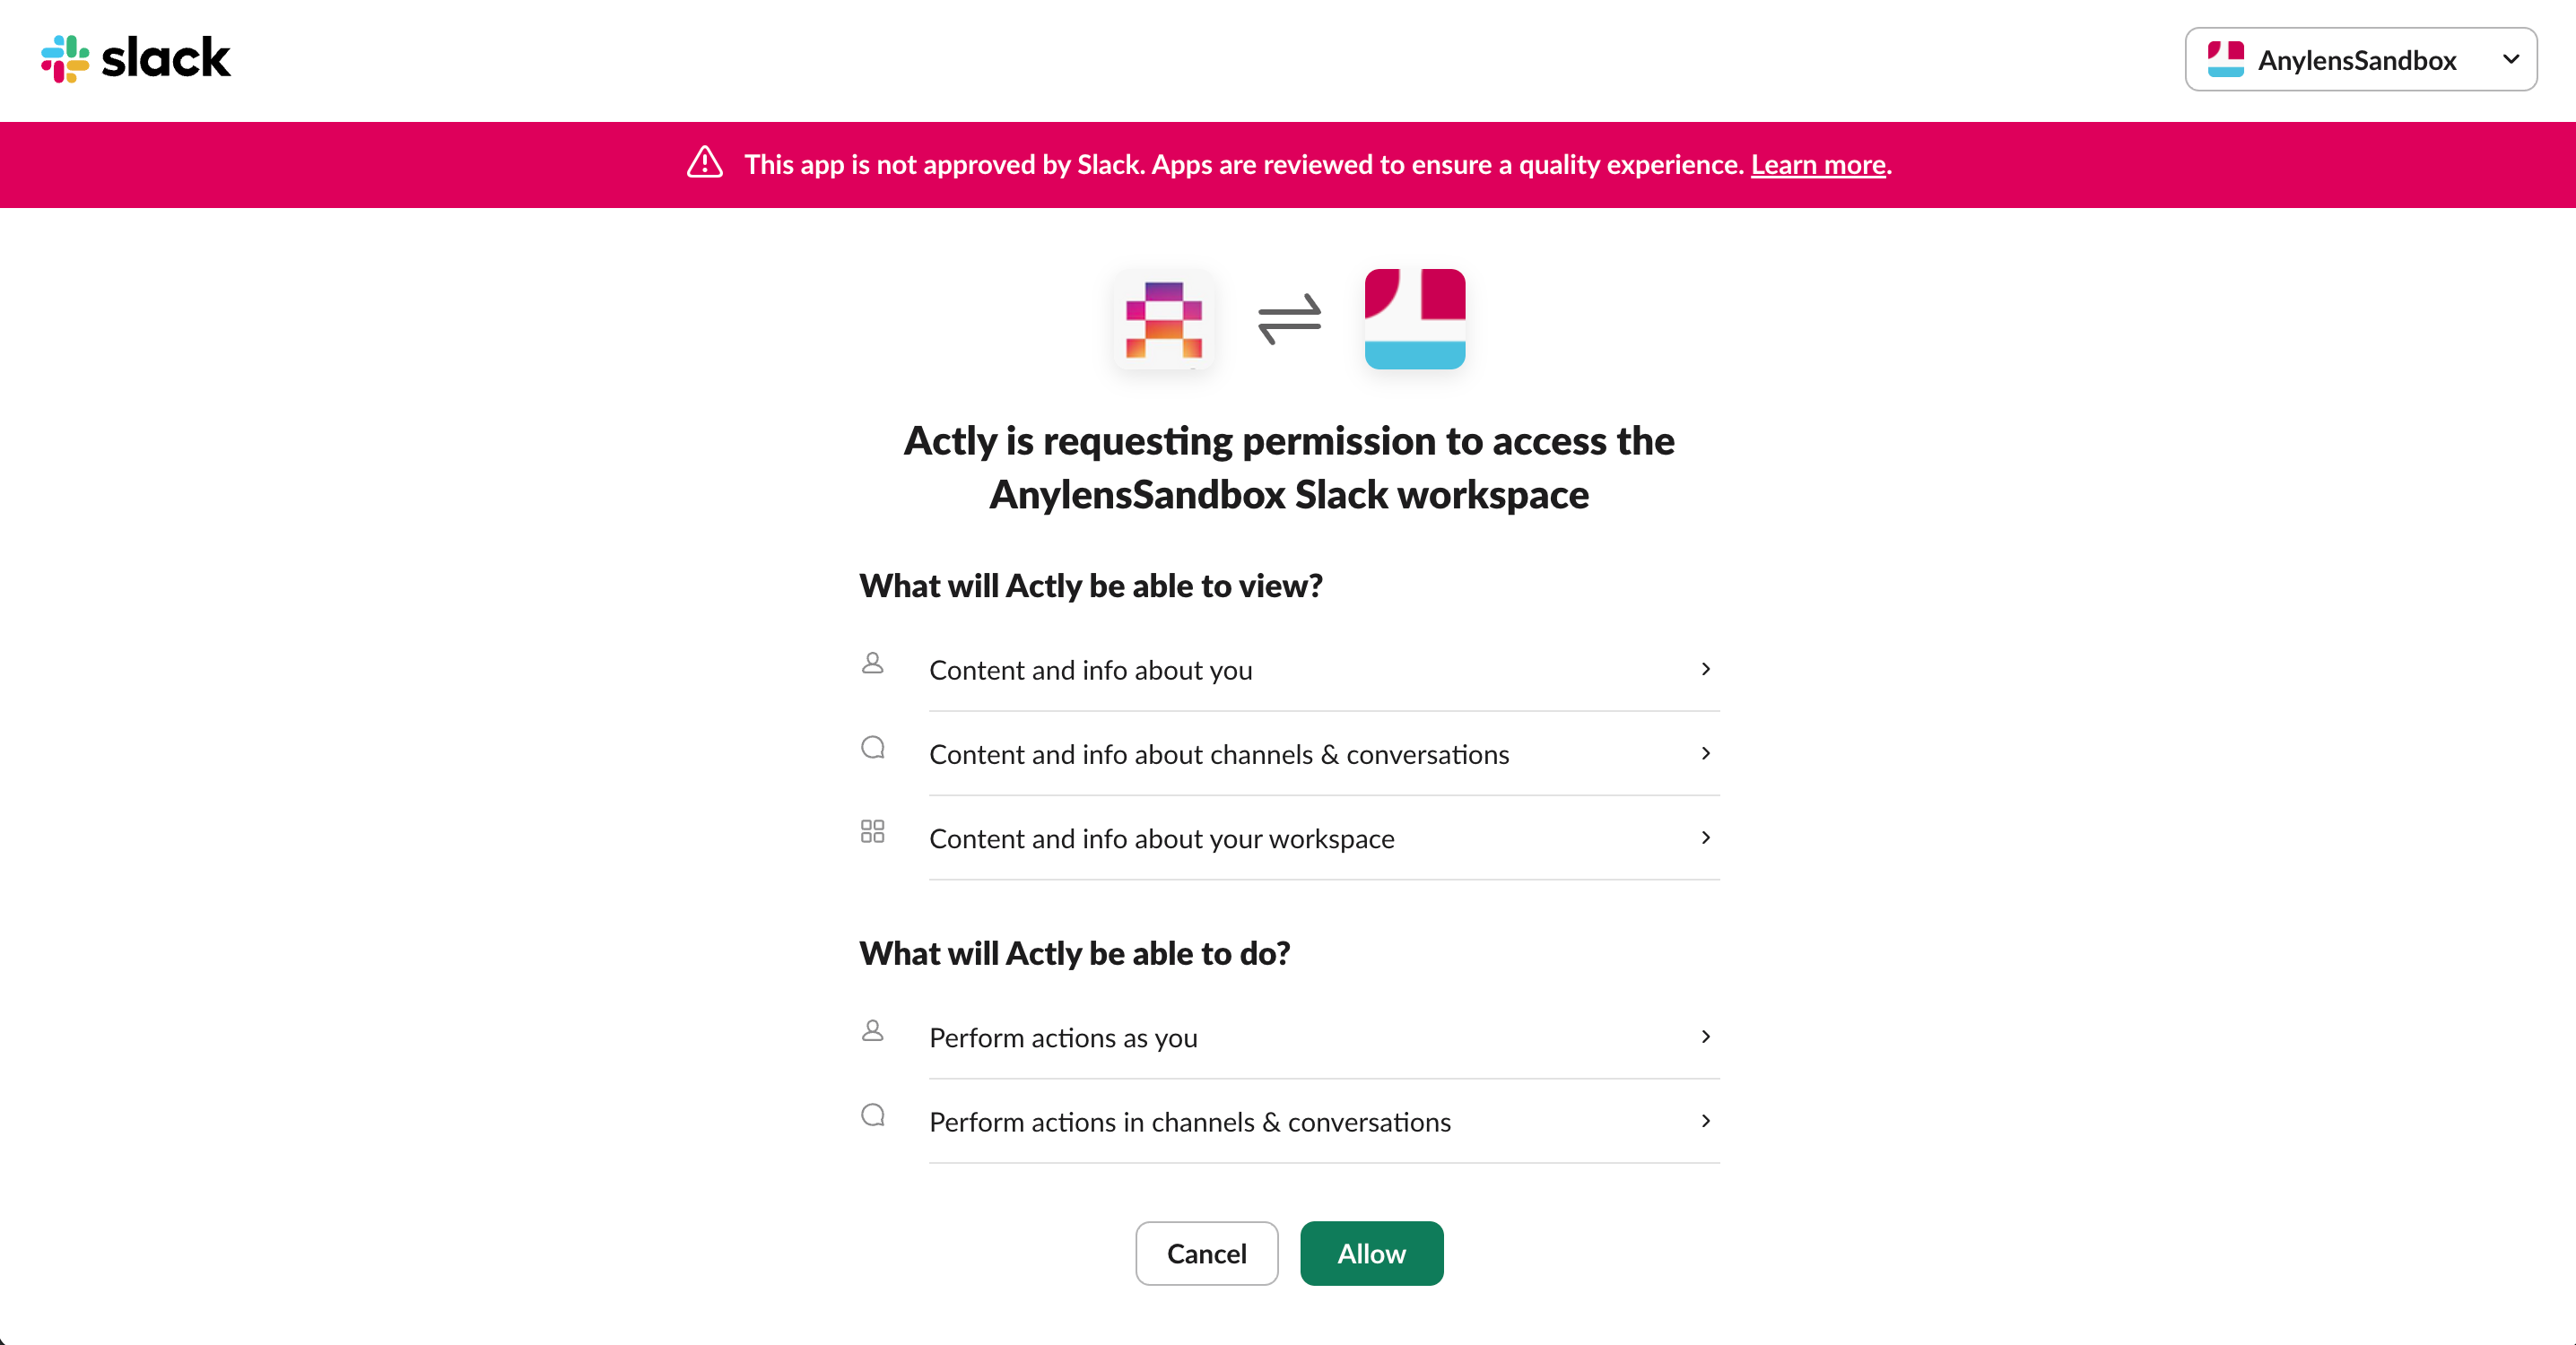Expand Content and info about your workspace chevron
2576x1345 pixels.
pos(1706,837)
